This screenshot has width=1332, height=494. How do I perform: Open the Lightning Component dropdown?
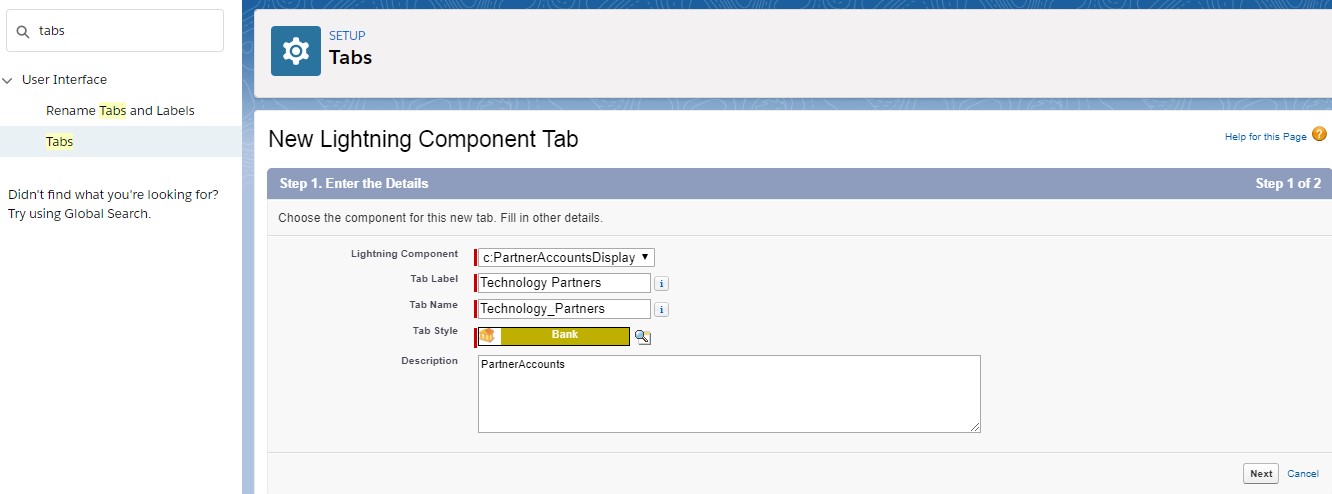[566, 257]
